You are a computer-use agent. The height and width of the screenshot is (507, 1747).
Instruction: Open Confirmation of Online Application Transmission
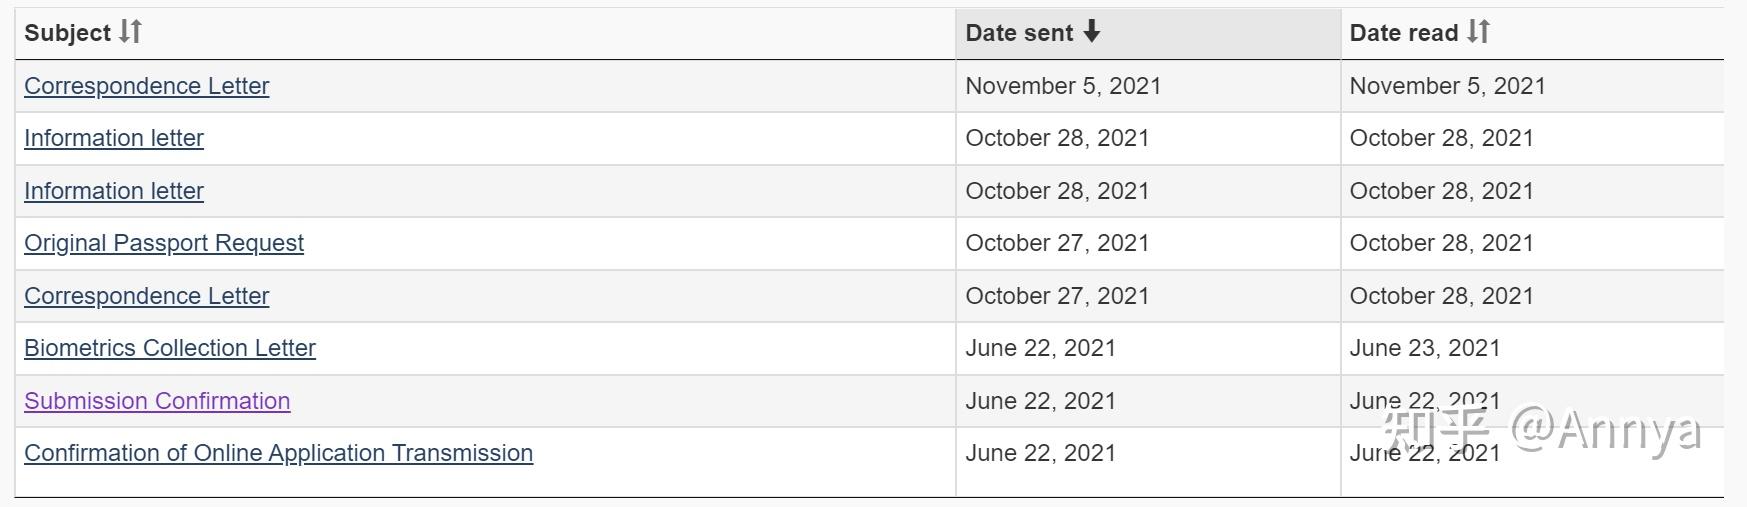[278, 453]
